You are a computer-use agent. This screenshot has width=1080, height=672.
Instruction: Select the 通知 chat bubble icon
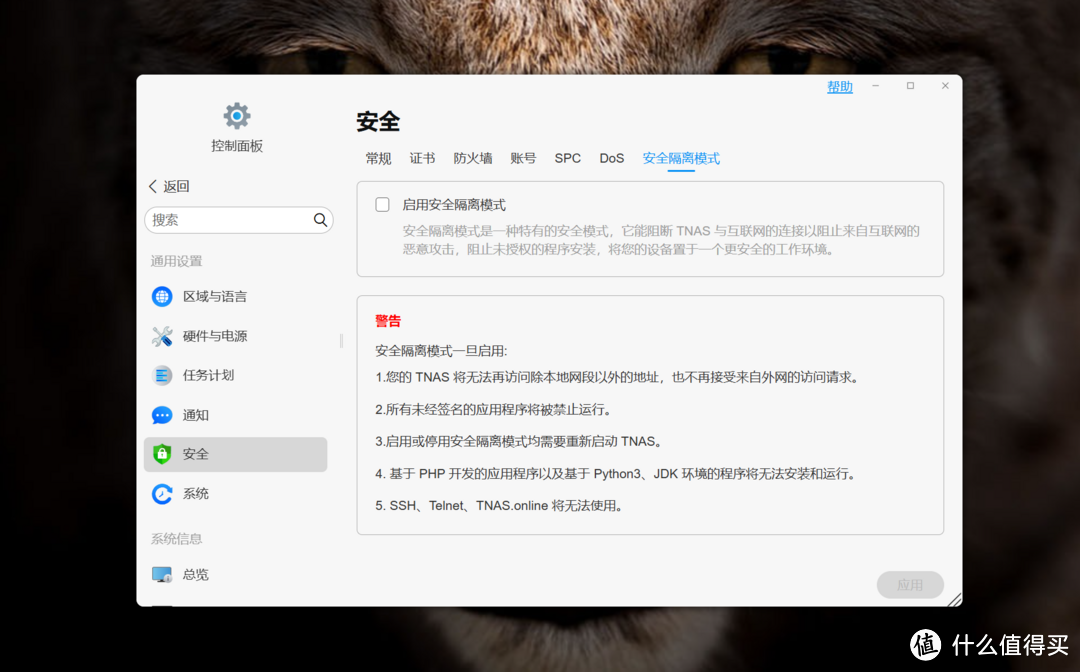pos(162,415)
